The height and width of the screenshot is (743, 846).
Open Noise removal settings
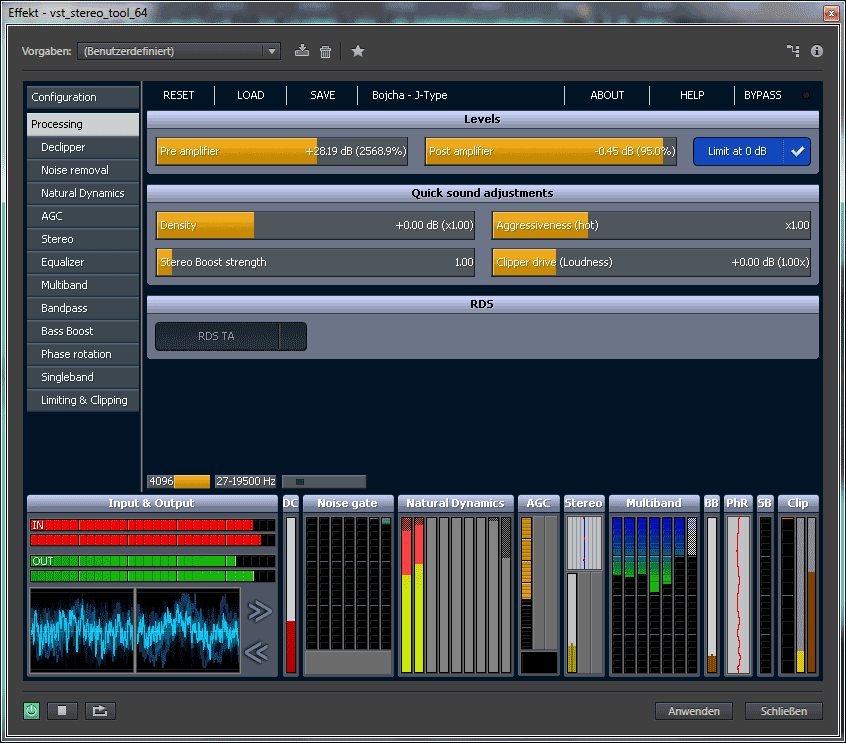pyautogui.click(x=83, y=170)
